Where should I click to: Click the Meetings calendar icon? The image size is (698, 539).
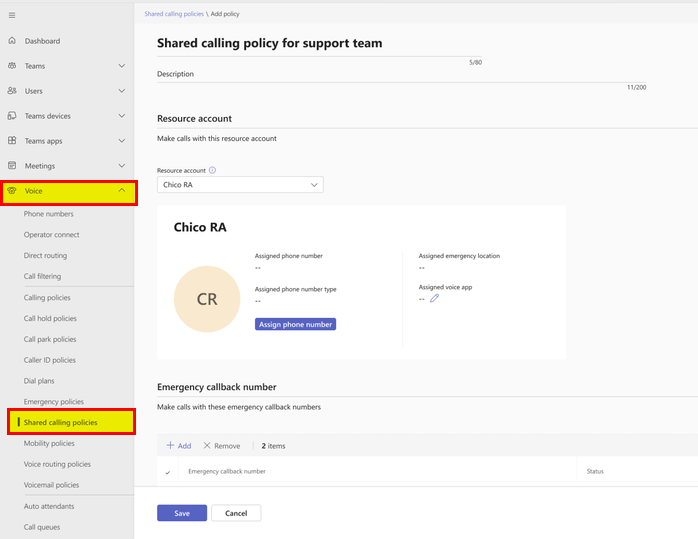tap(12, 166)
